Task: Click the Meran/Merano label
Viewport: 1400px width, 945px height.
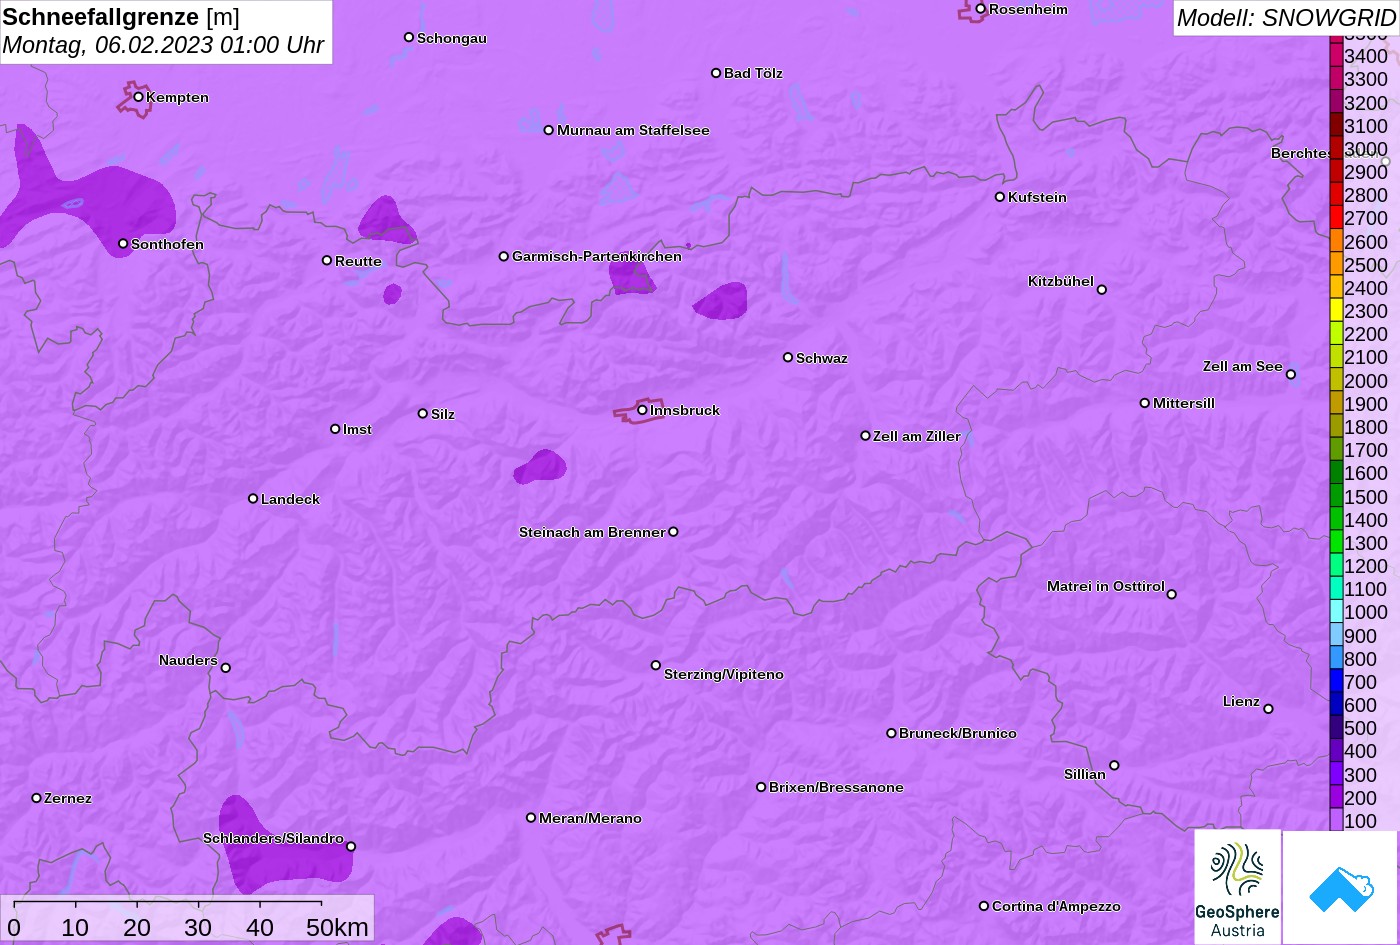Action: [x=591, y=818]
